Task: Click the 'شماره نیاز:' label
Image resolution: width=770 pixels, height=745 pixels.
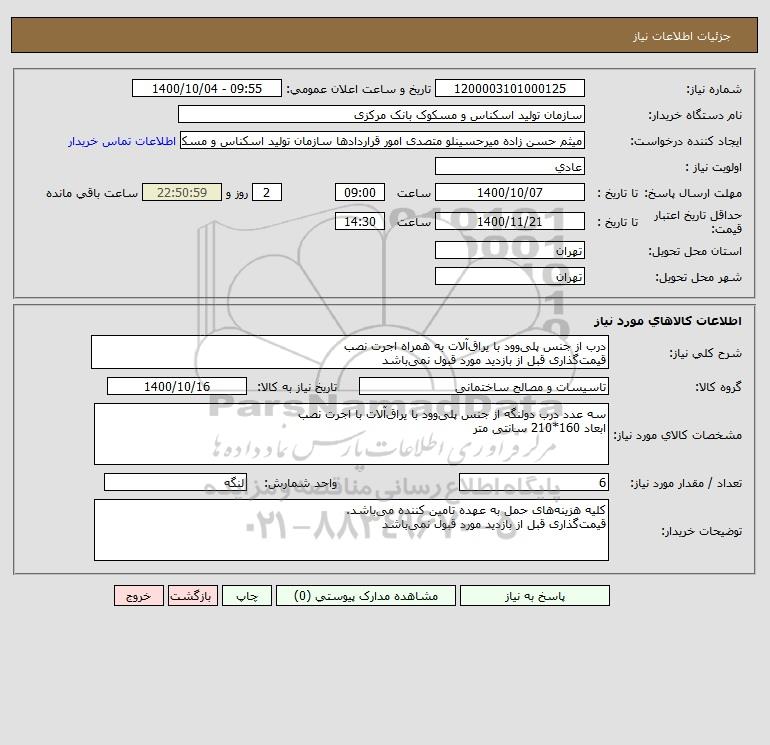Action: (x=714, y=89)
